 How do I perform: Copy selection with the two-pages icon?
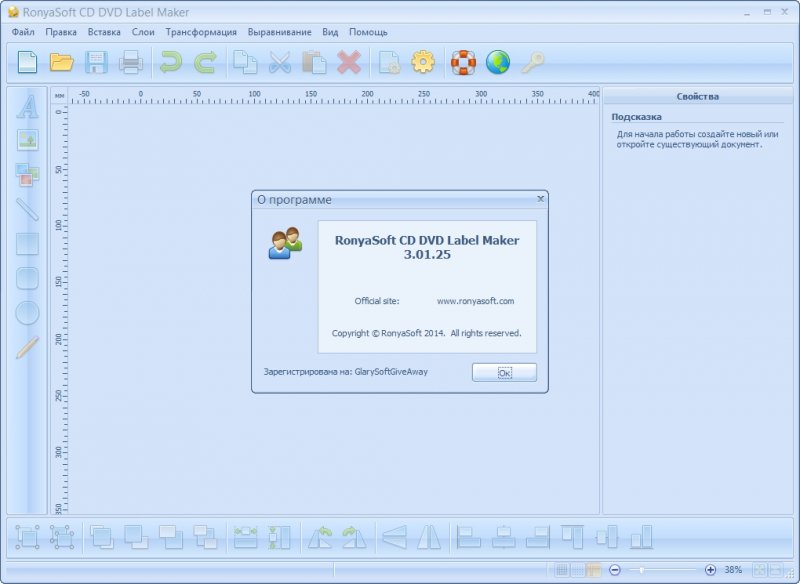tap(245, 63)
